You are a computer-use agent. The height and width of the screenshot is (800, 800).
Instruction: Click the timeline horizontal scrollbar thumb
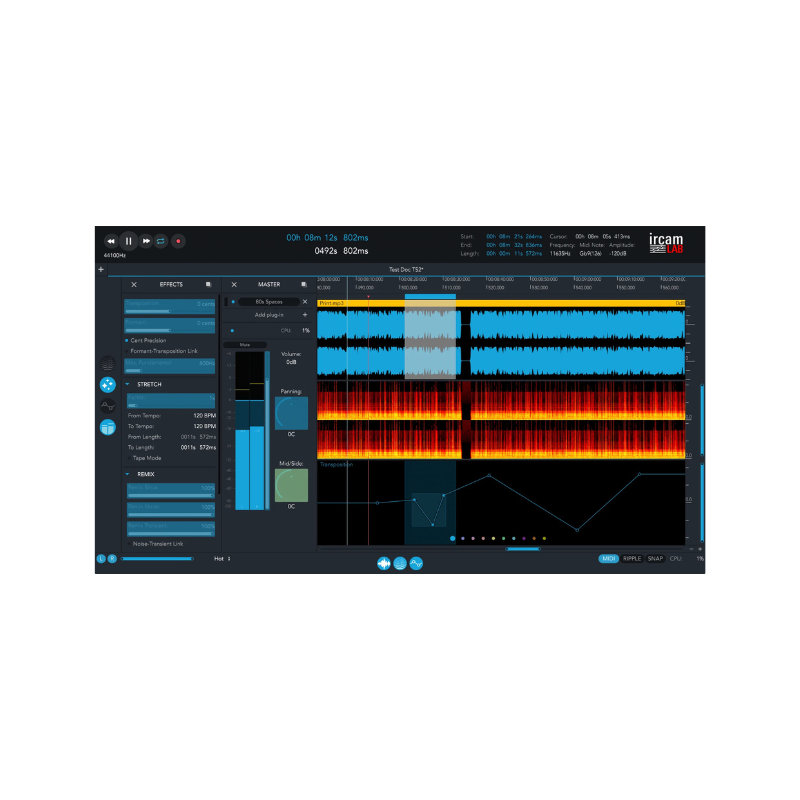click(x=523, y=549)
